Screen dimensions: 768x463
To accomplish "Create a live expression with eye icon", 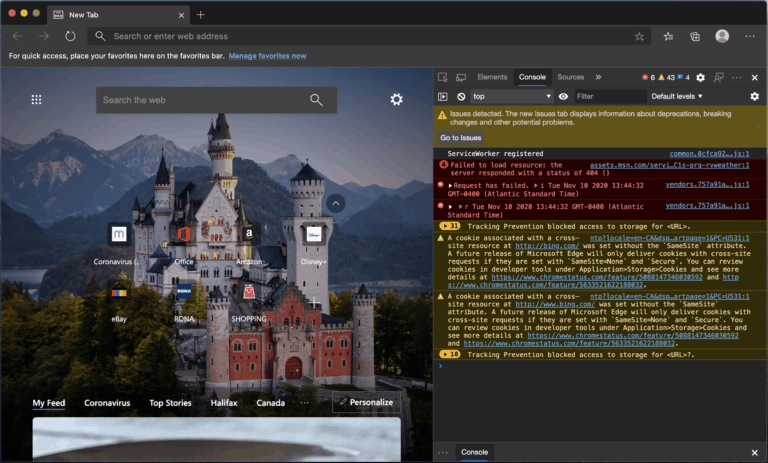I will click(x=563, y=97).
